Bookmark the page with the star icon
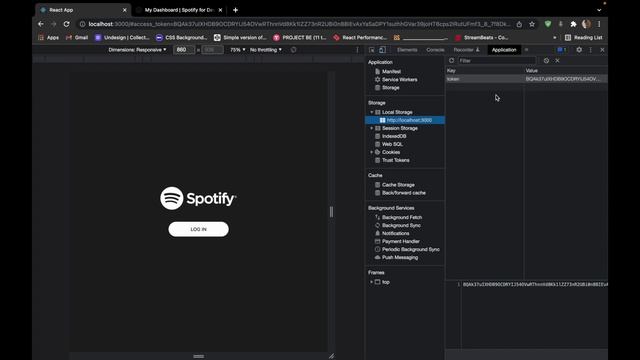The image size is (640, 360). 532,24
